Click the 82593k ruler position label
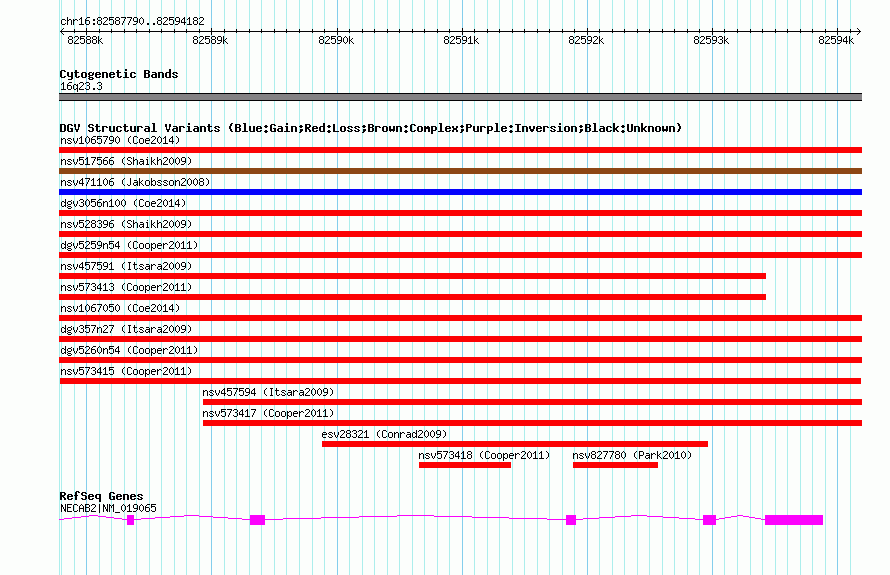 (x=711, y=40)
